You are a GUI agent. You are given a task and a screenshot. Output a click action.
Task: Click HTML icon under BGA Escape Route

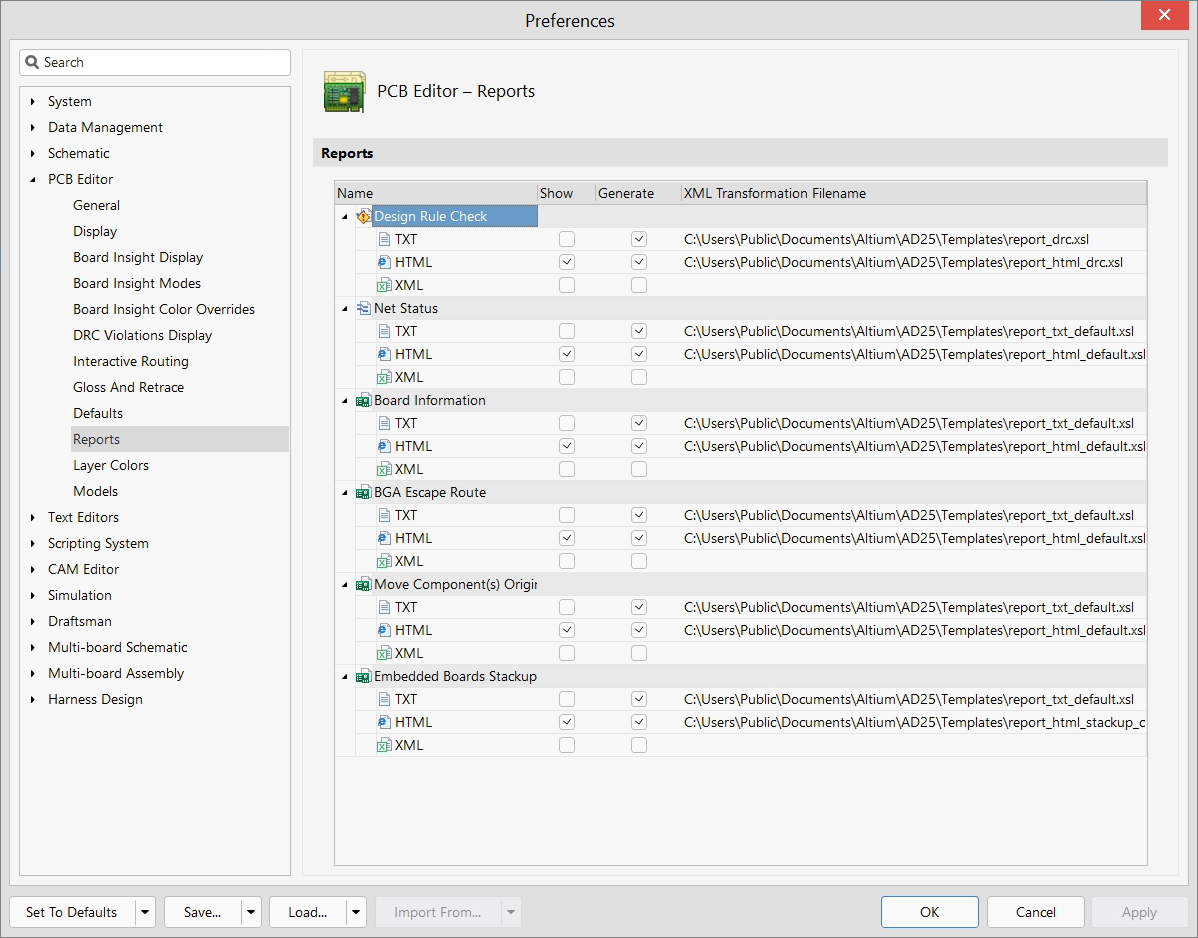(x=384, y=539)
